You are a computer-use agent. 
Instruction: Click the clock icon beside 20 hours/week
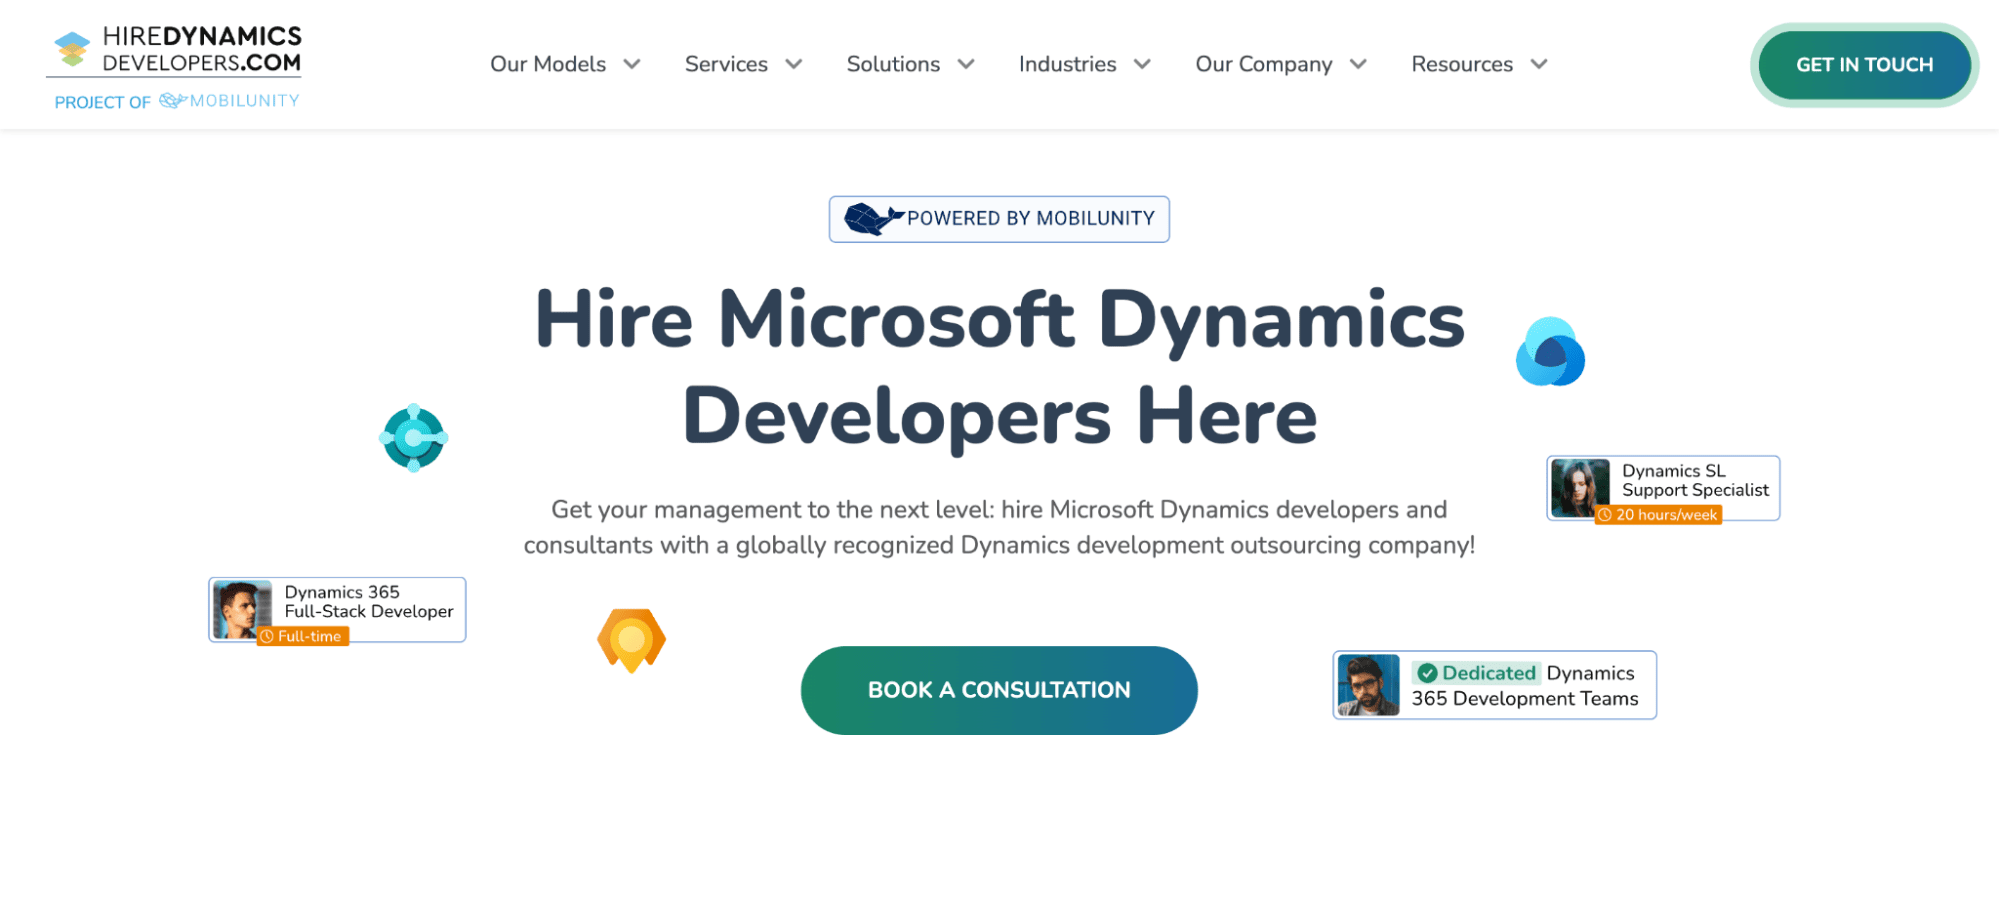[x=1604, y=515]
